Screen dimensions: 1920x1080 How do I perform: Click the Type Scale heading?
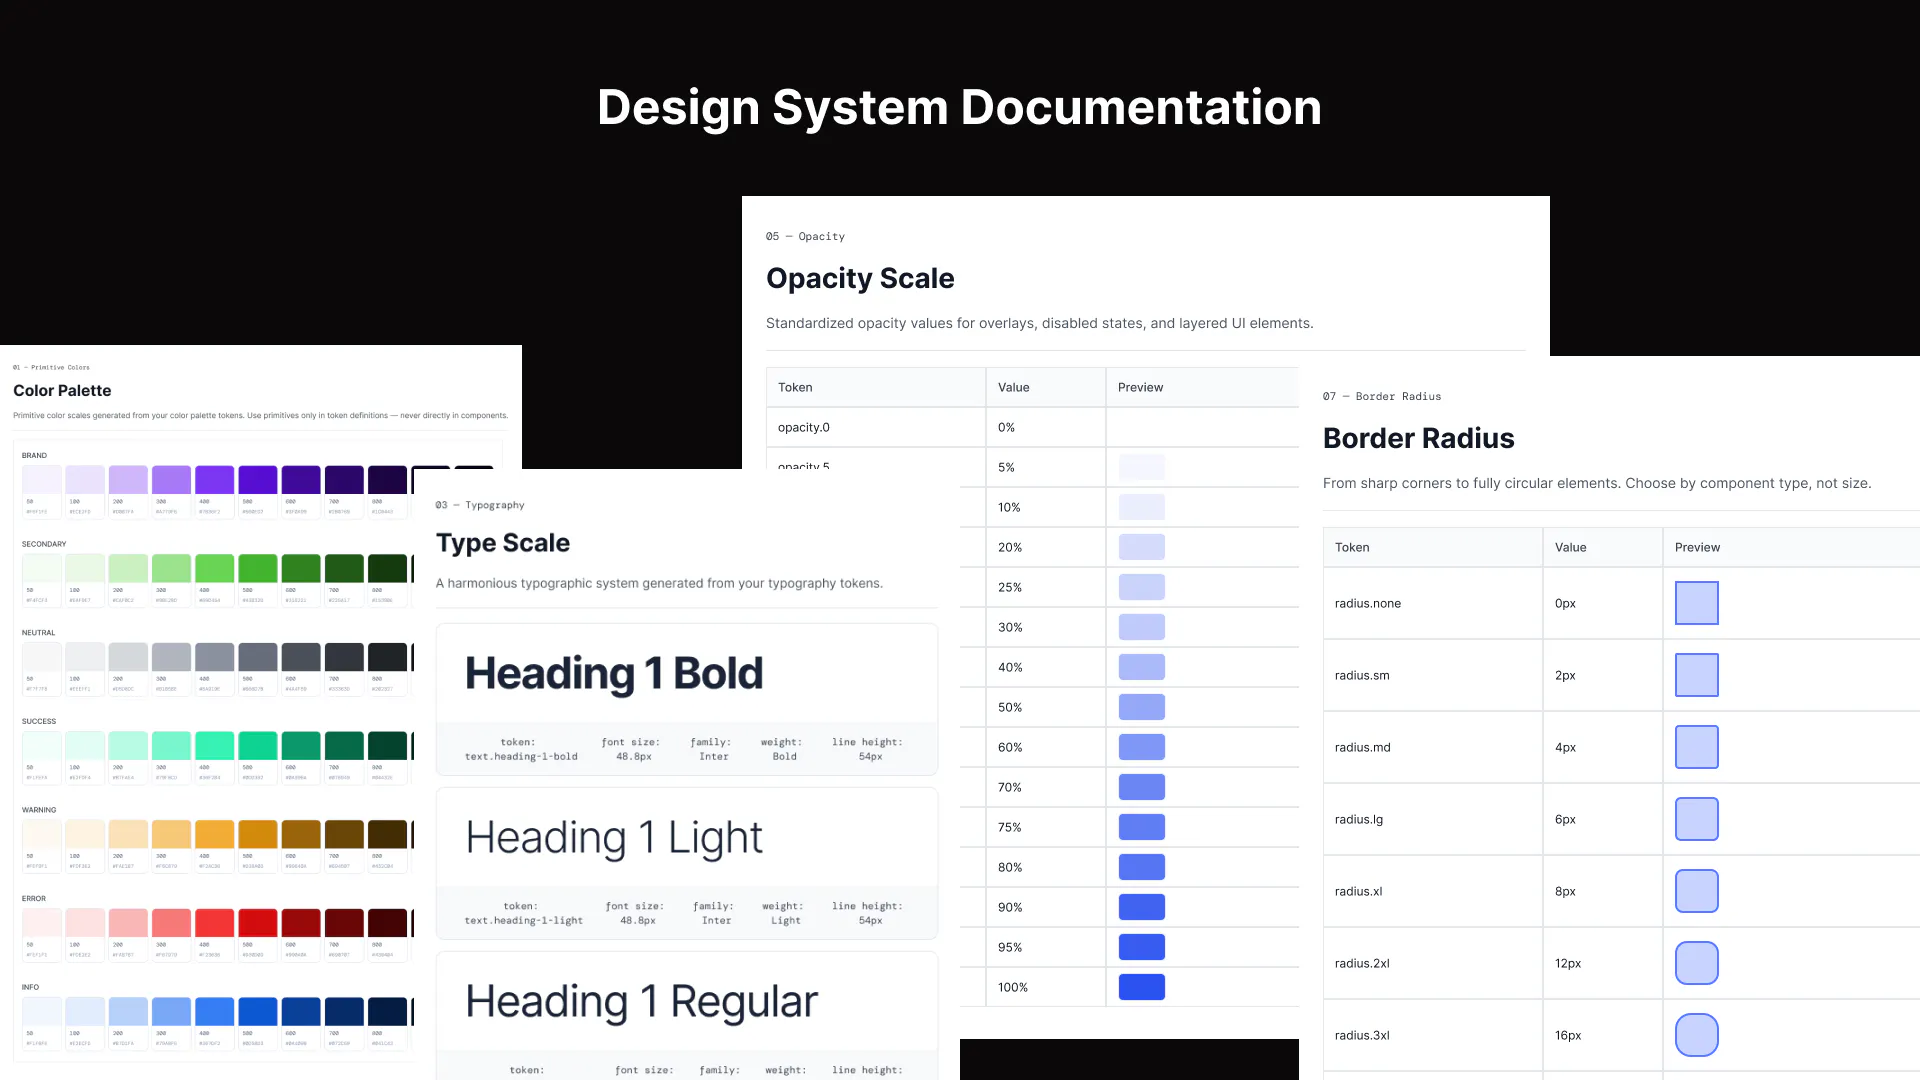click(503, 543)
